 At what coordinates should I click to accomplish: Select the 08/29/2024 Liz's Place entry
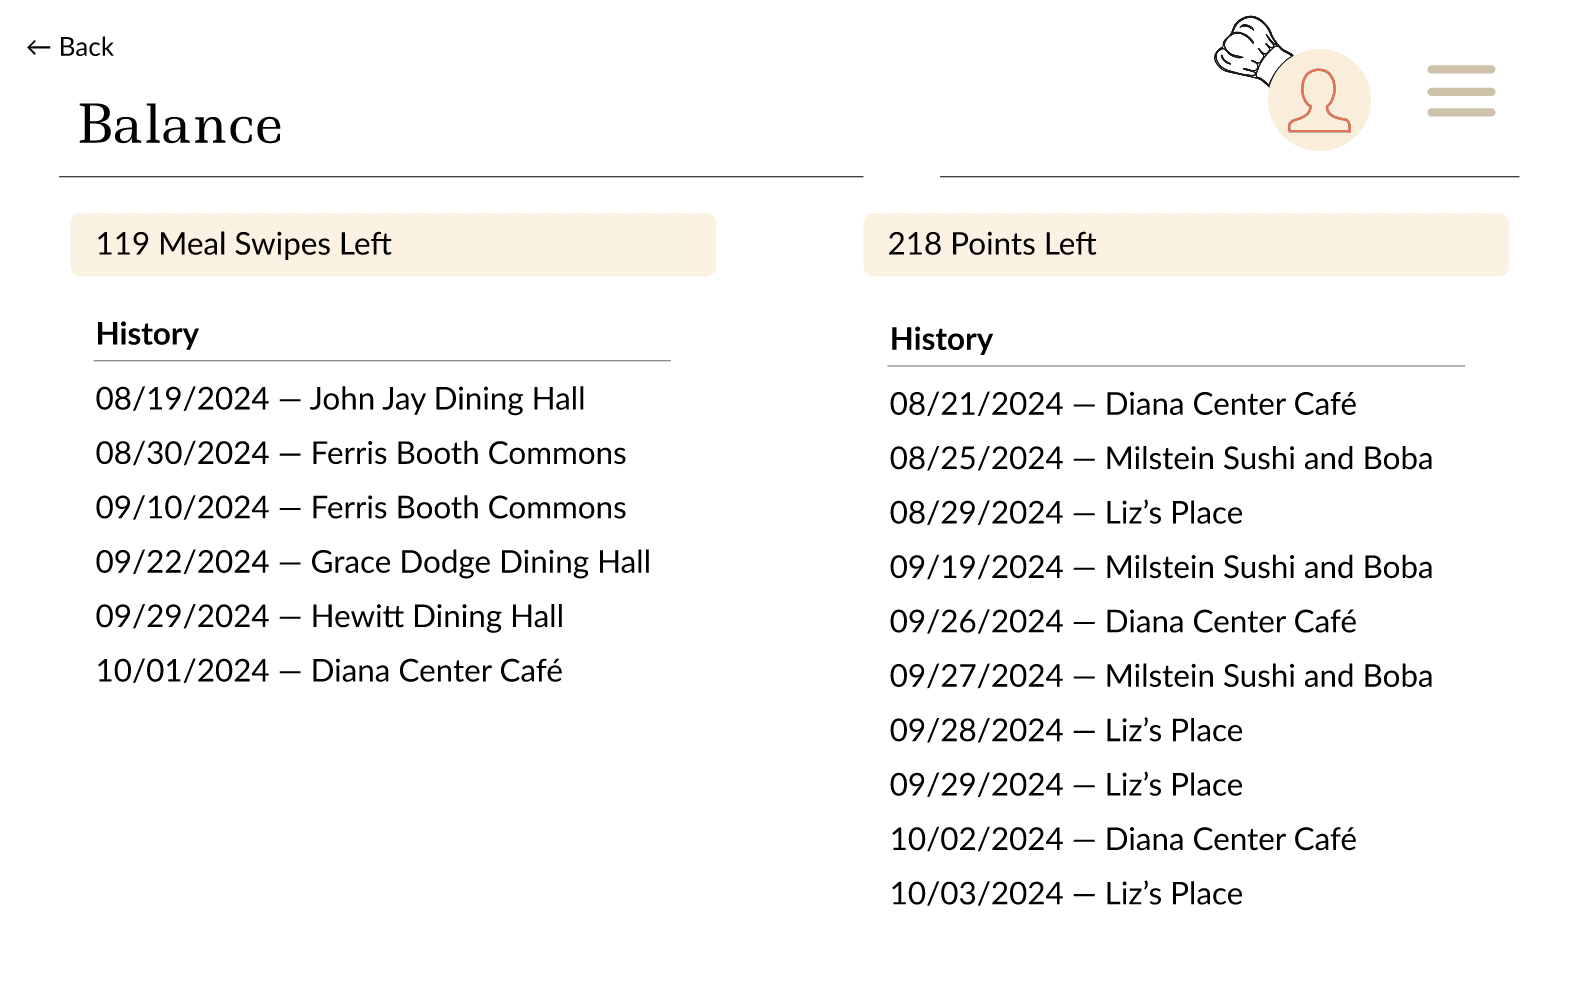(1066, 513)
